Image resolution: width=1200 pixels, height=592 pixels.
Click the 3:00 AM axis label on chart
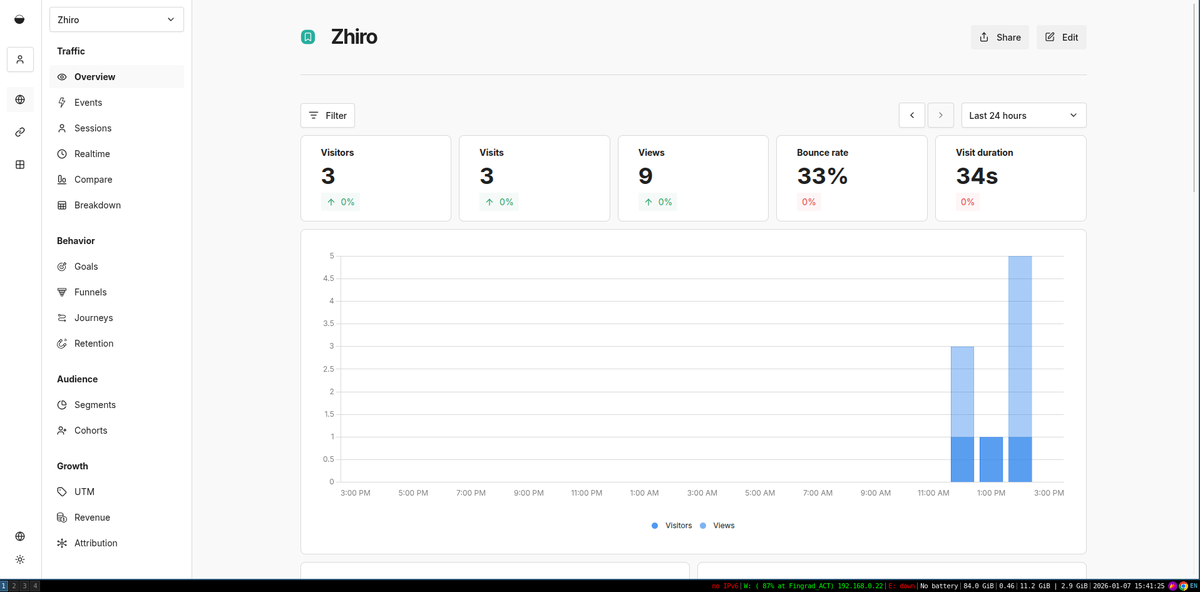(702, 493)
